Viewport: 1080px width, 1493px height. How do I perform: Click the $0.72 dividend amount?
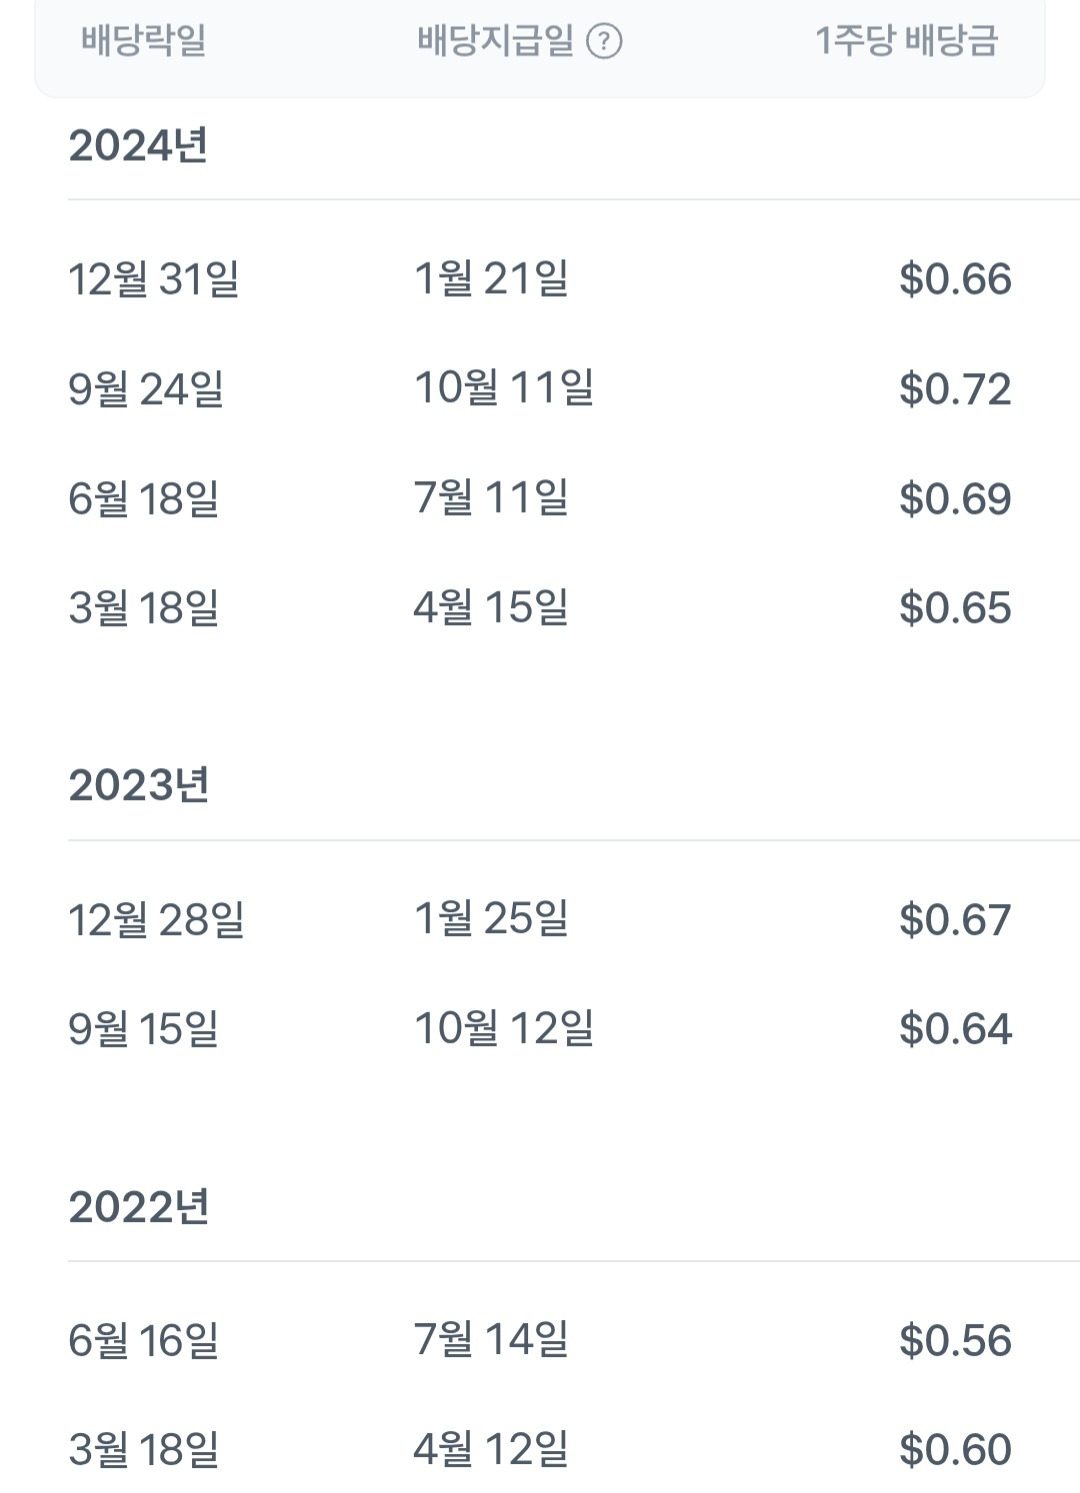(955, 389)
